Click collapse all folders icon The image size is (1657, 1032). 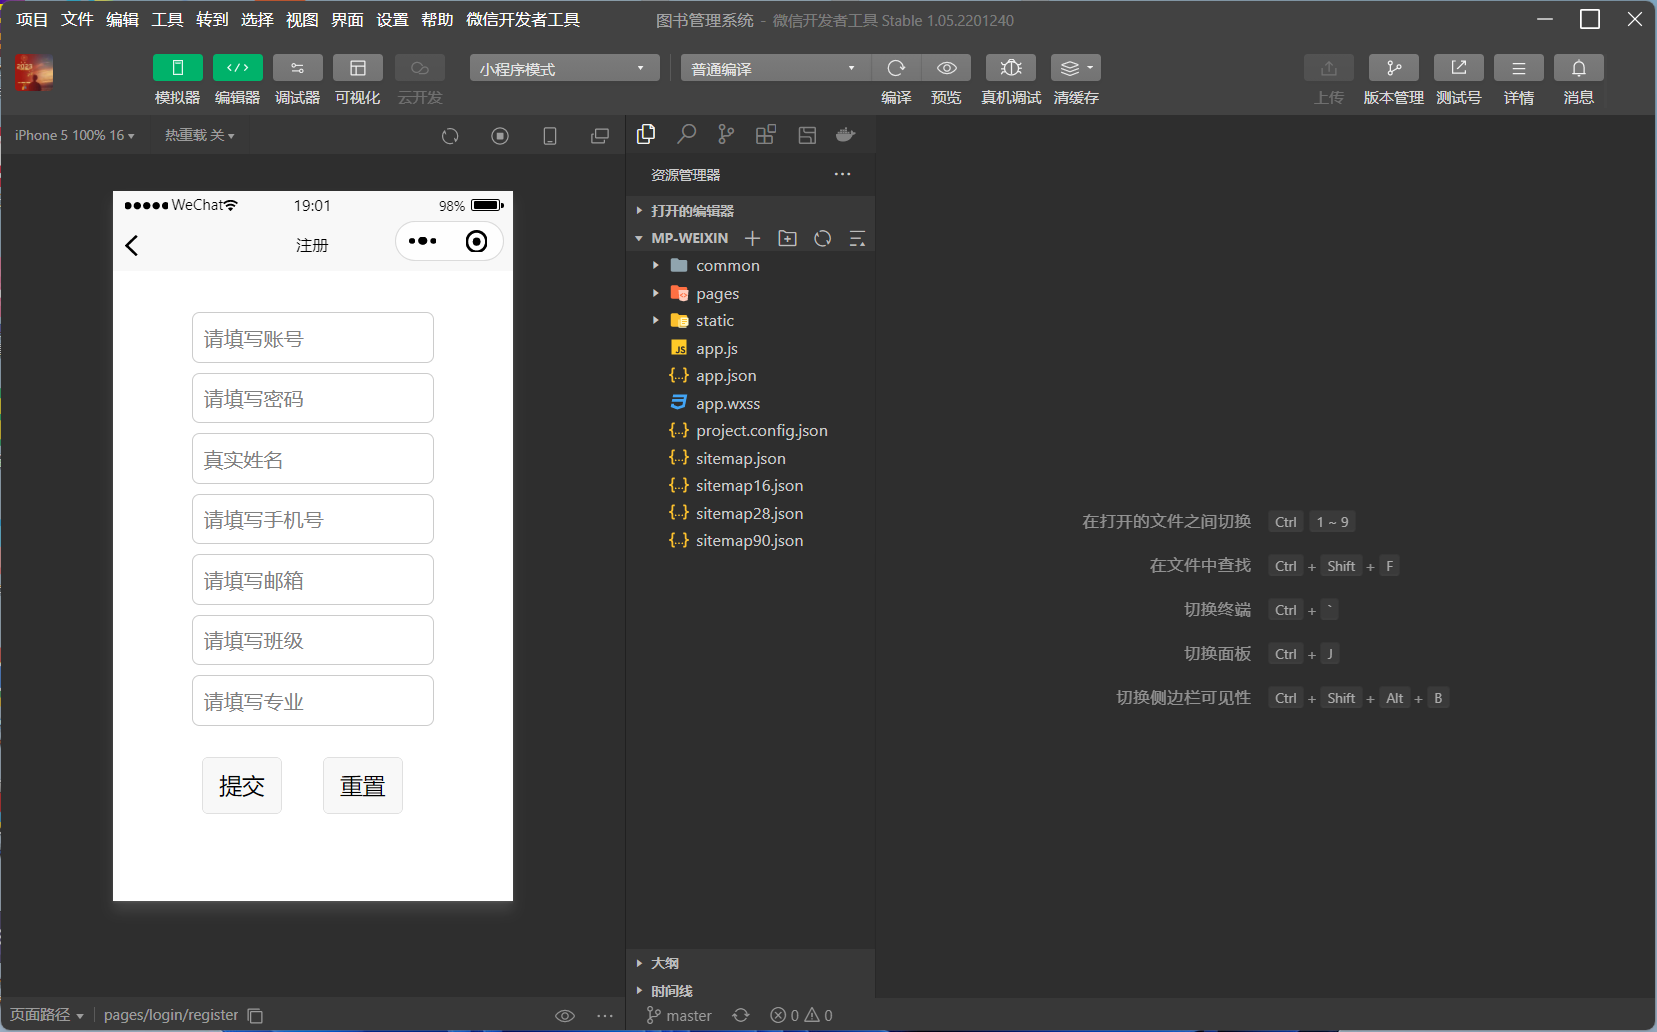coord(857,238)
